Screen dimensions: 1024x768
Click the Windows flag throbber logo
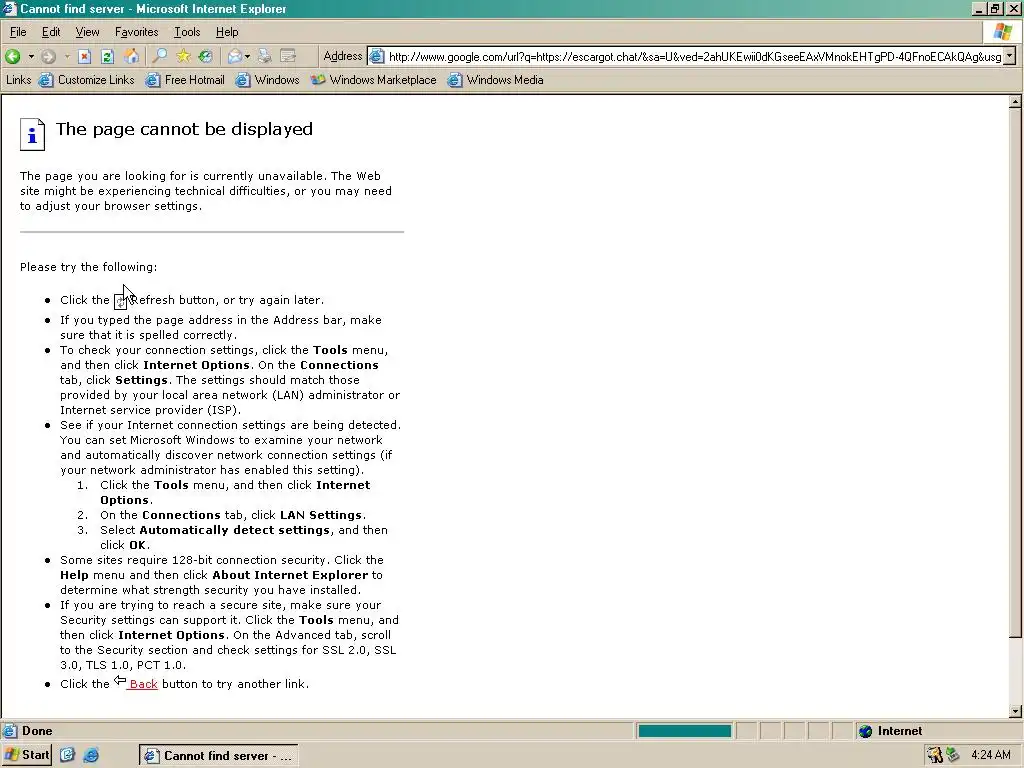point(1003,31)
